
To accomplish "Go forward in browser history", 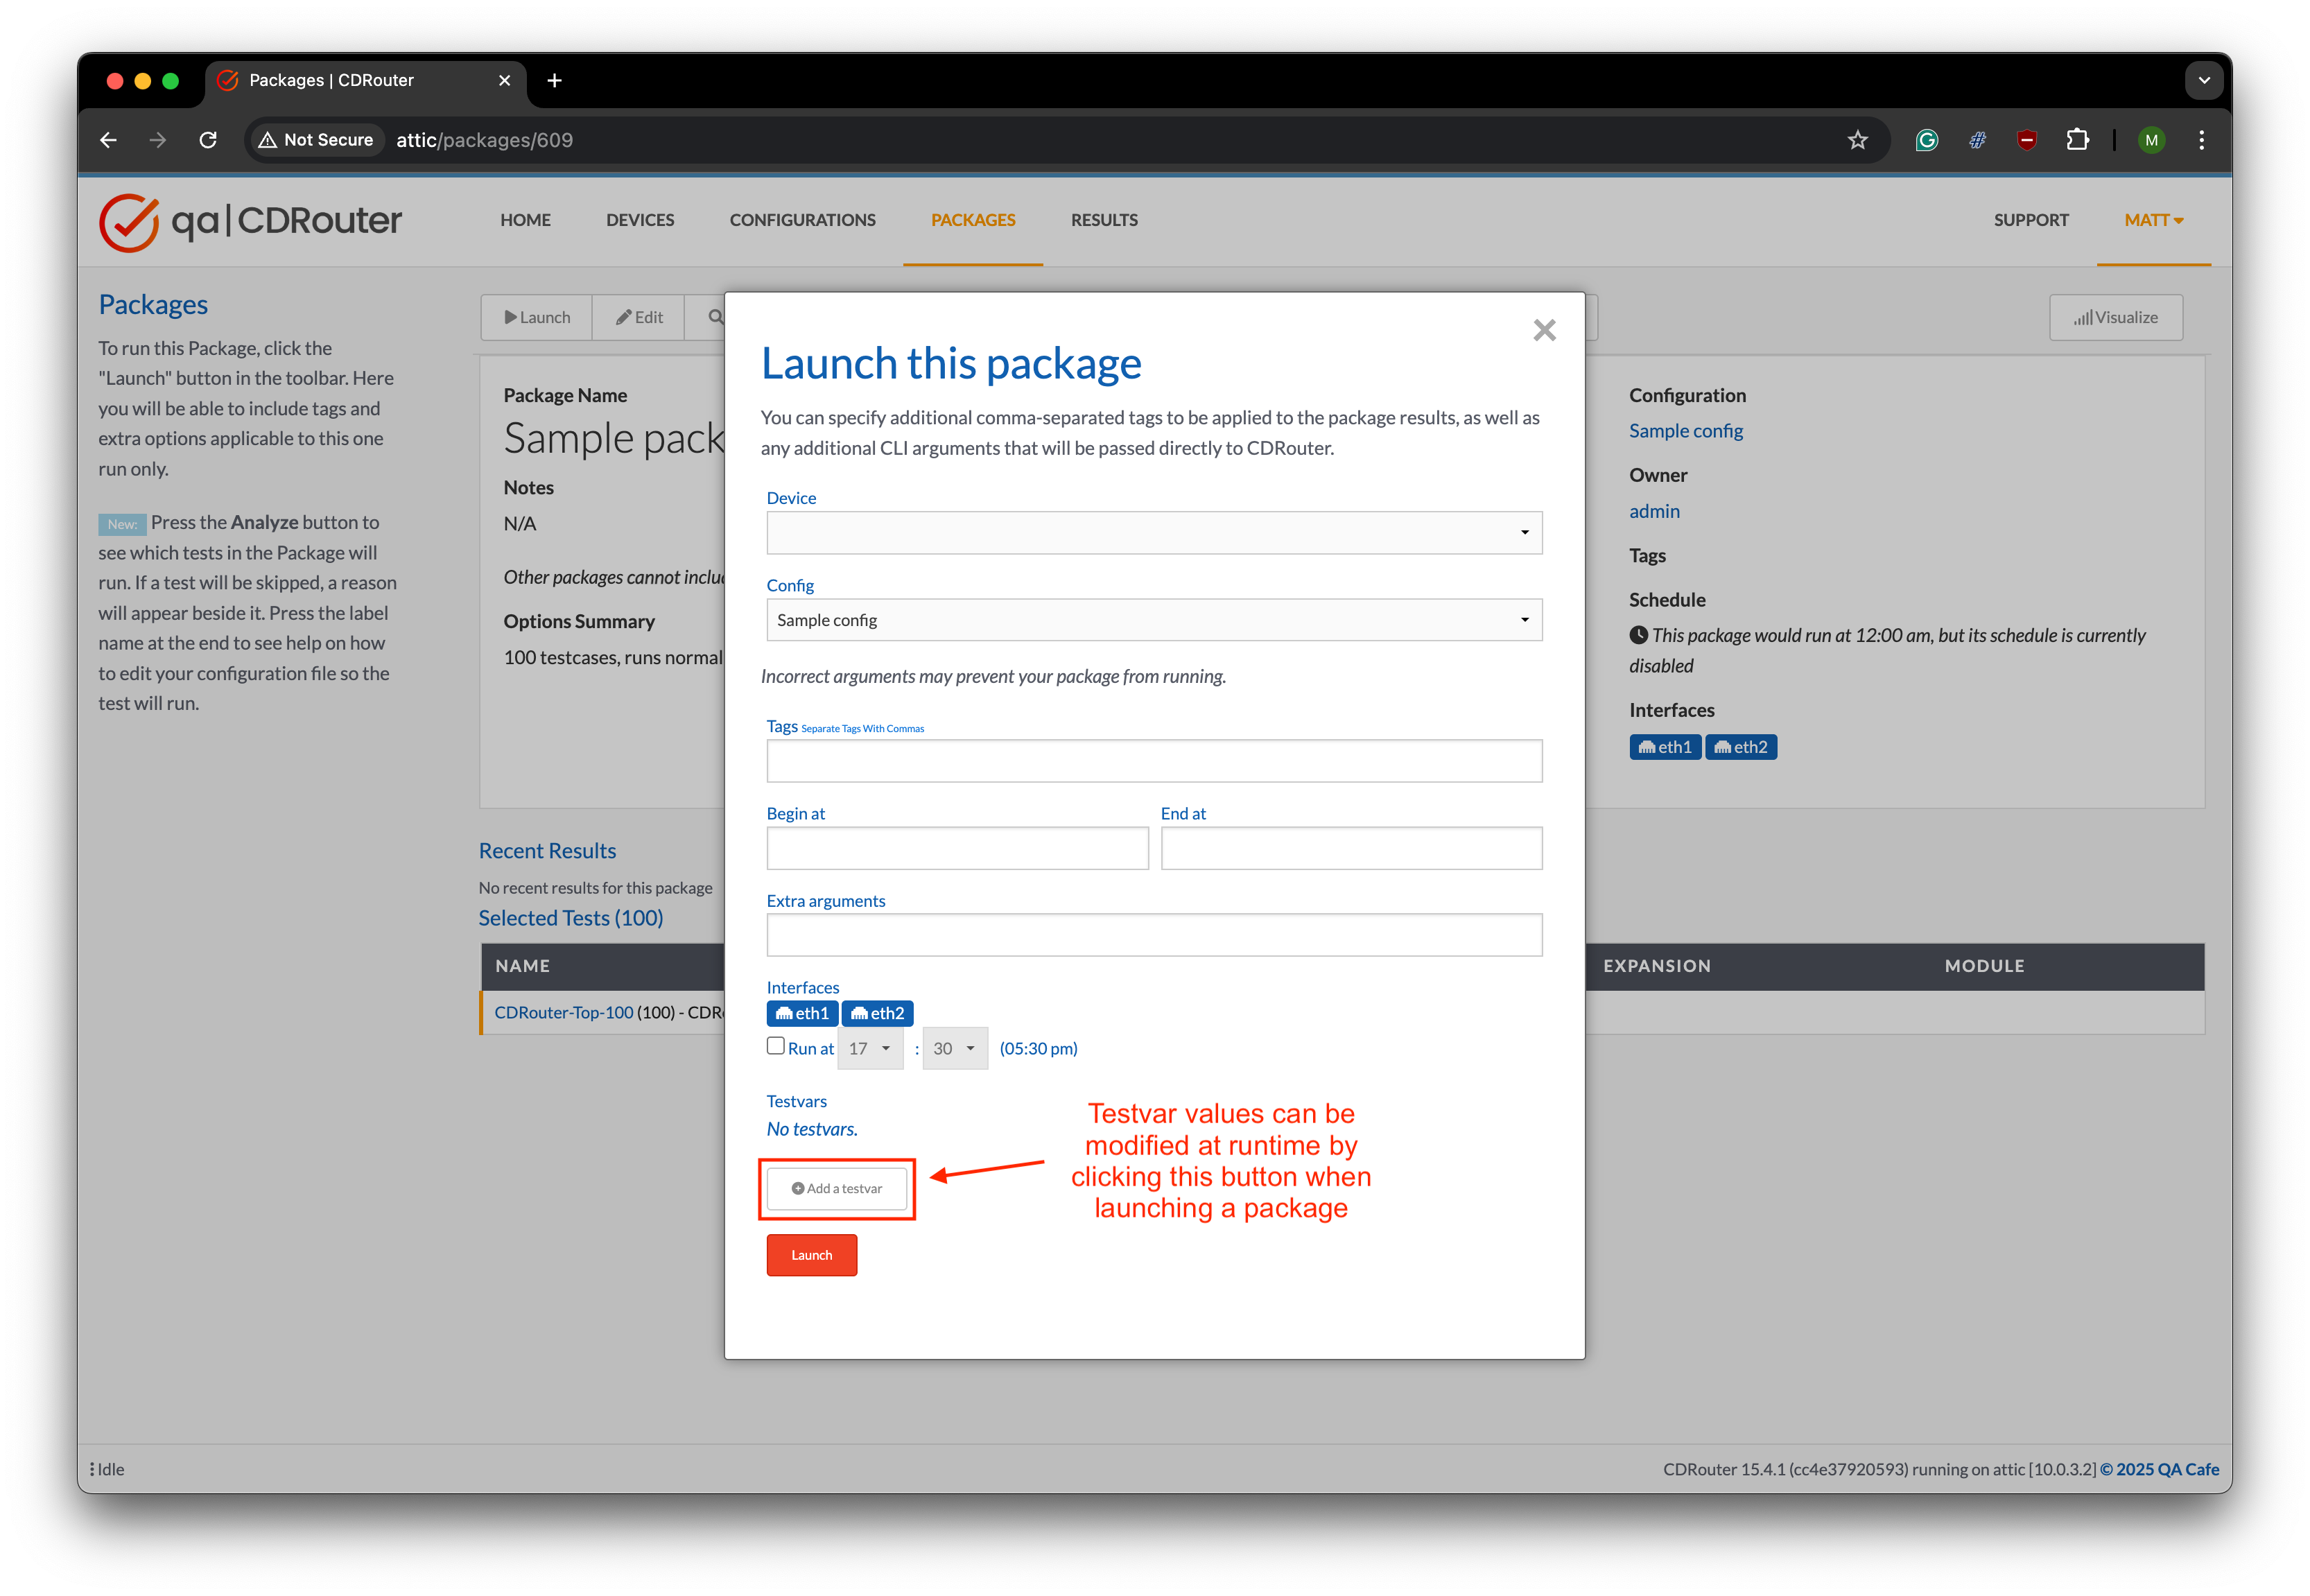I will point(158,140).
